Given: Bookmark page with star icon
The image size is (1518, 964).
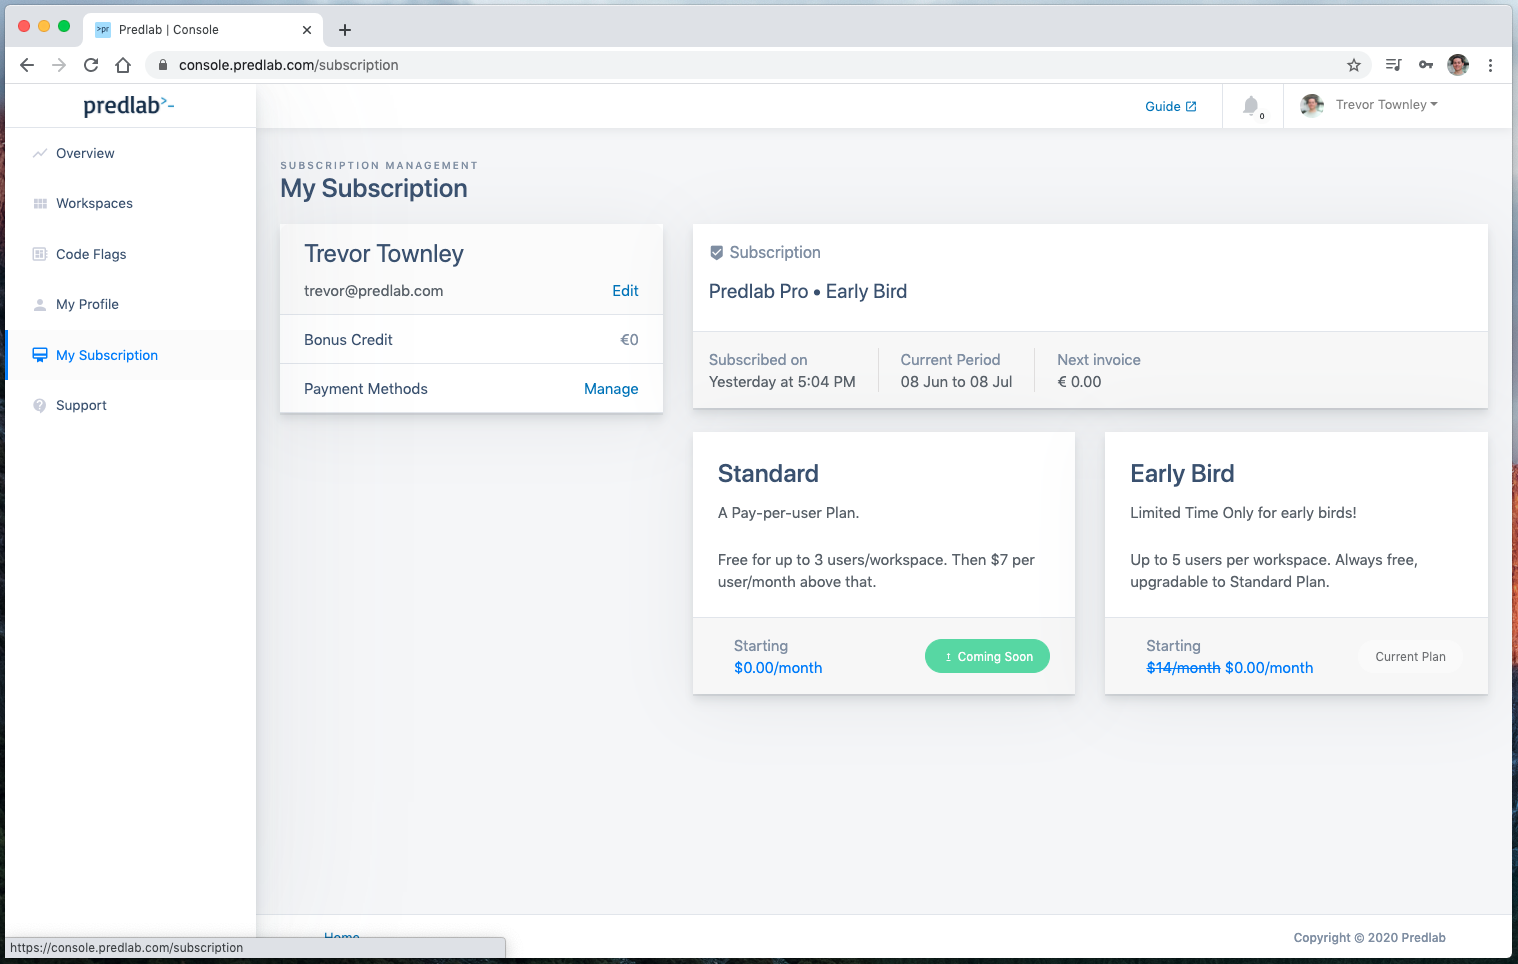Looking at the screenshot, I should click(1354, 65).
